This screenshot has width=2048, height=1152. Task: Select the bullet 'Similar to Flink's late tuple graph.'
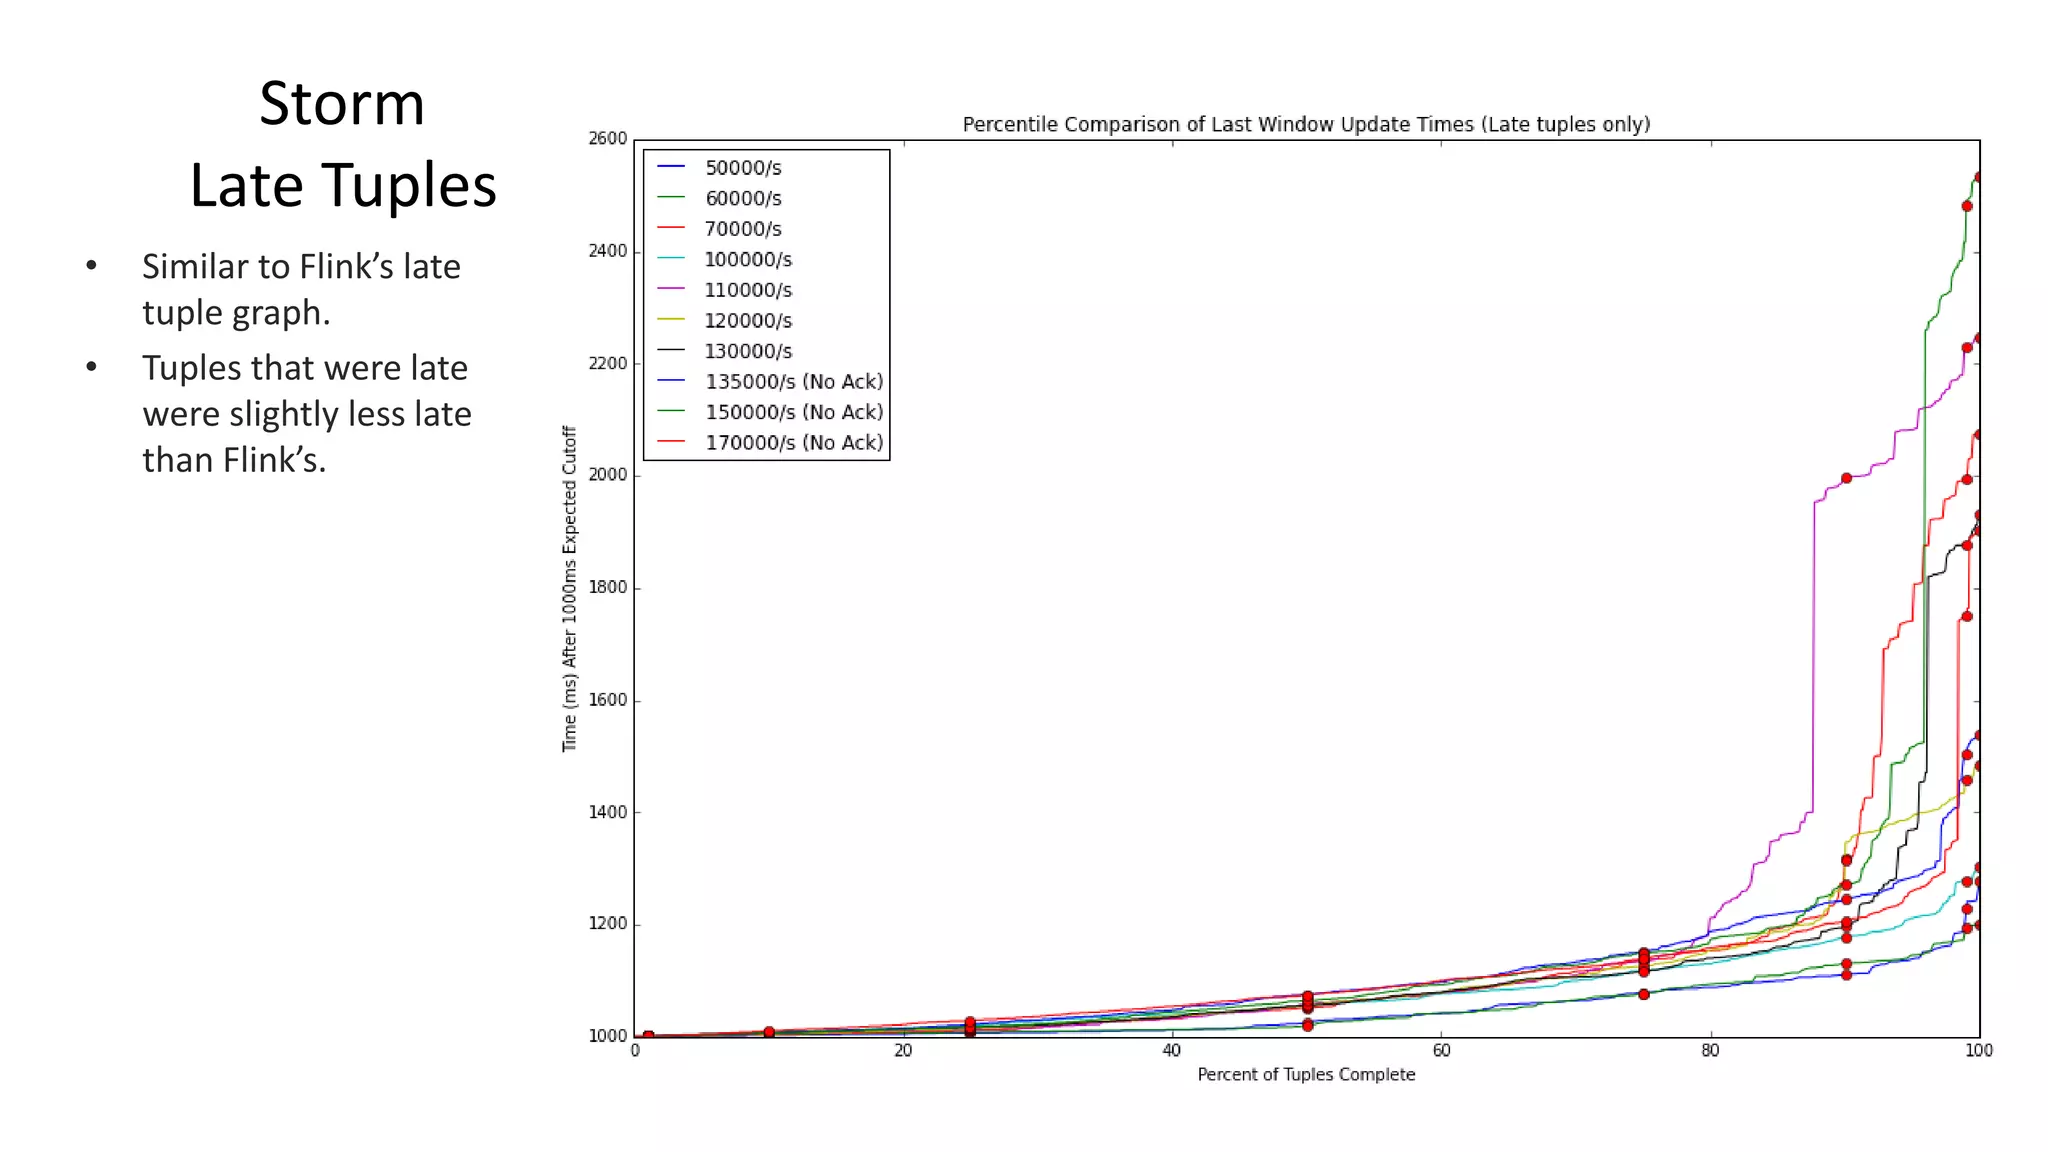click(301, 289)
